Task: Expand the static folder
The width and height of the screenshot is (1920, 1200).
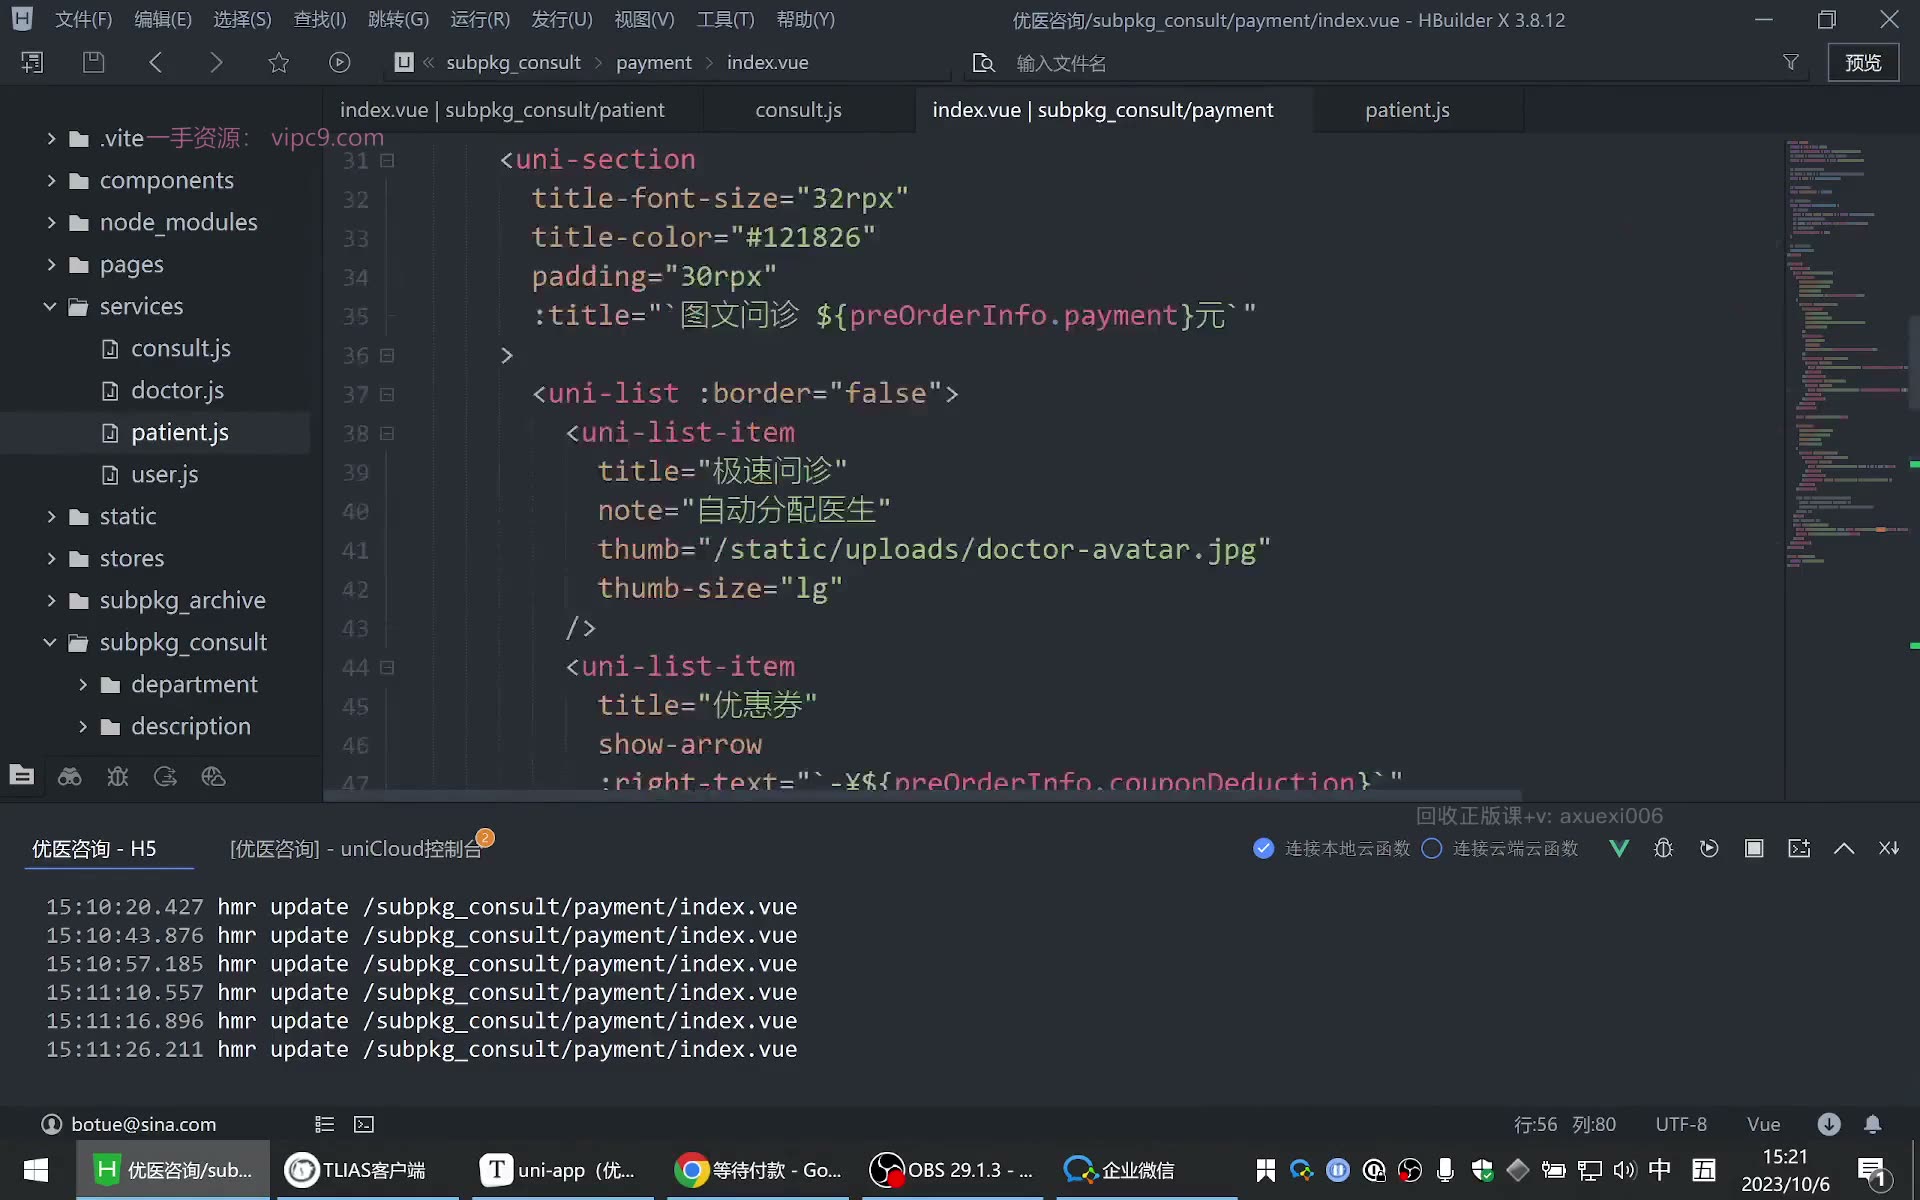Action: (51, 516)
